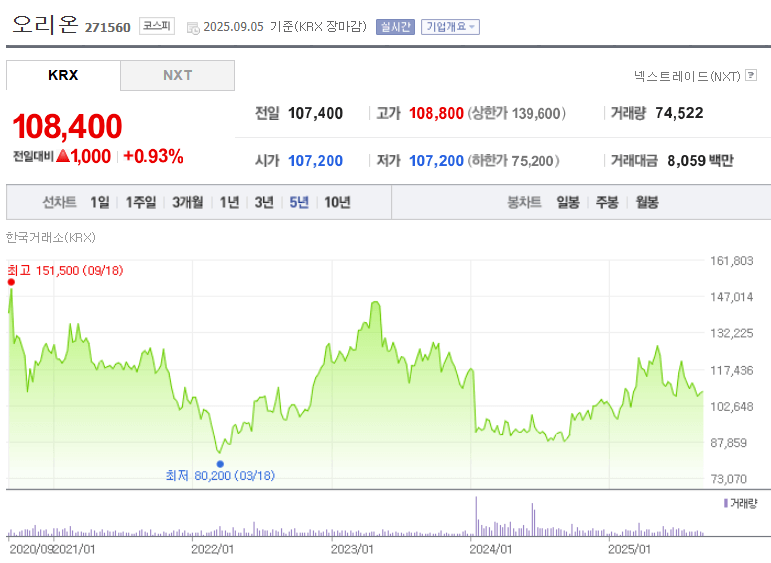Click the 117,436 y-axis label
This screenshot has width=771, height=563.
point(732,370)
